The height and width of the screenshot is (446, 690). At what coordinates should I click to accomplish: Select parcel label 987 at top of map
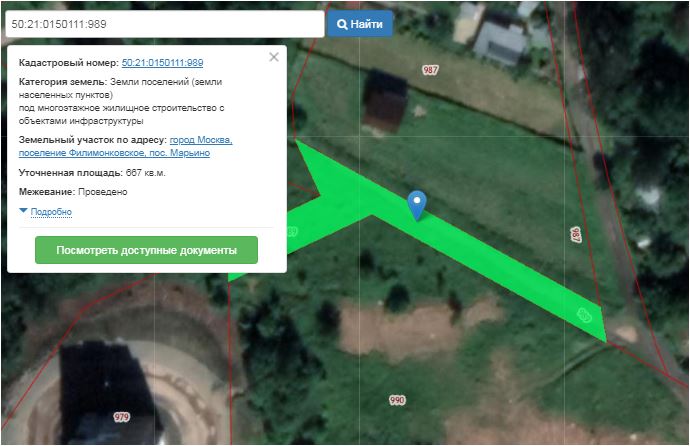coord(430,70)
